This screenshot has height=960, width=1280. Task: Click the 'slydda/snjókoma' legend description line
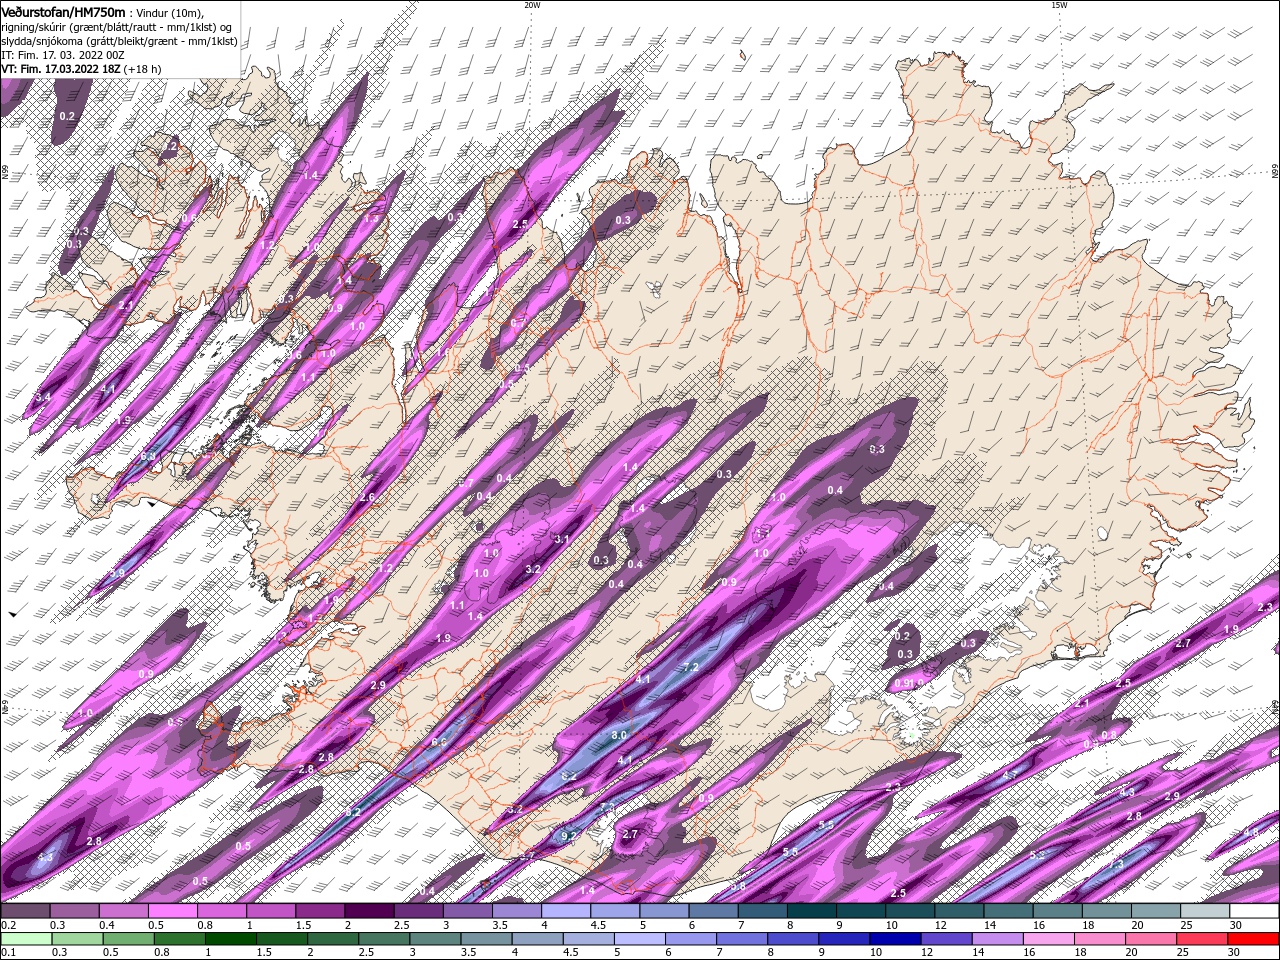[119, 41]
